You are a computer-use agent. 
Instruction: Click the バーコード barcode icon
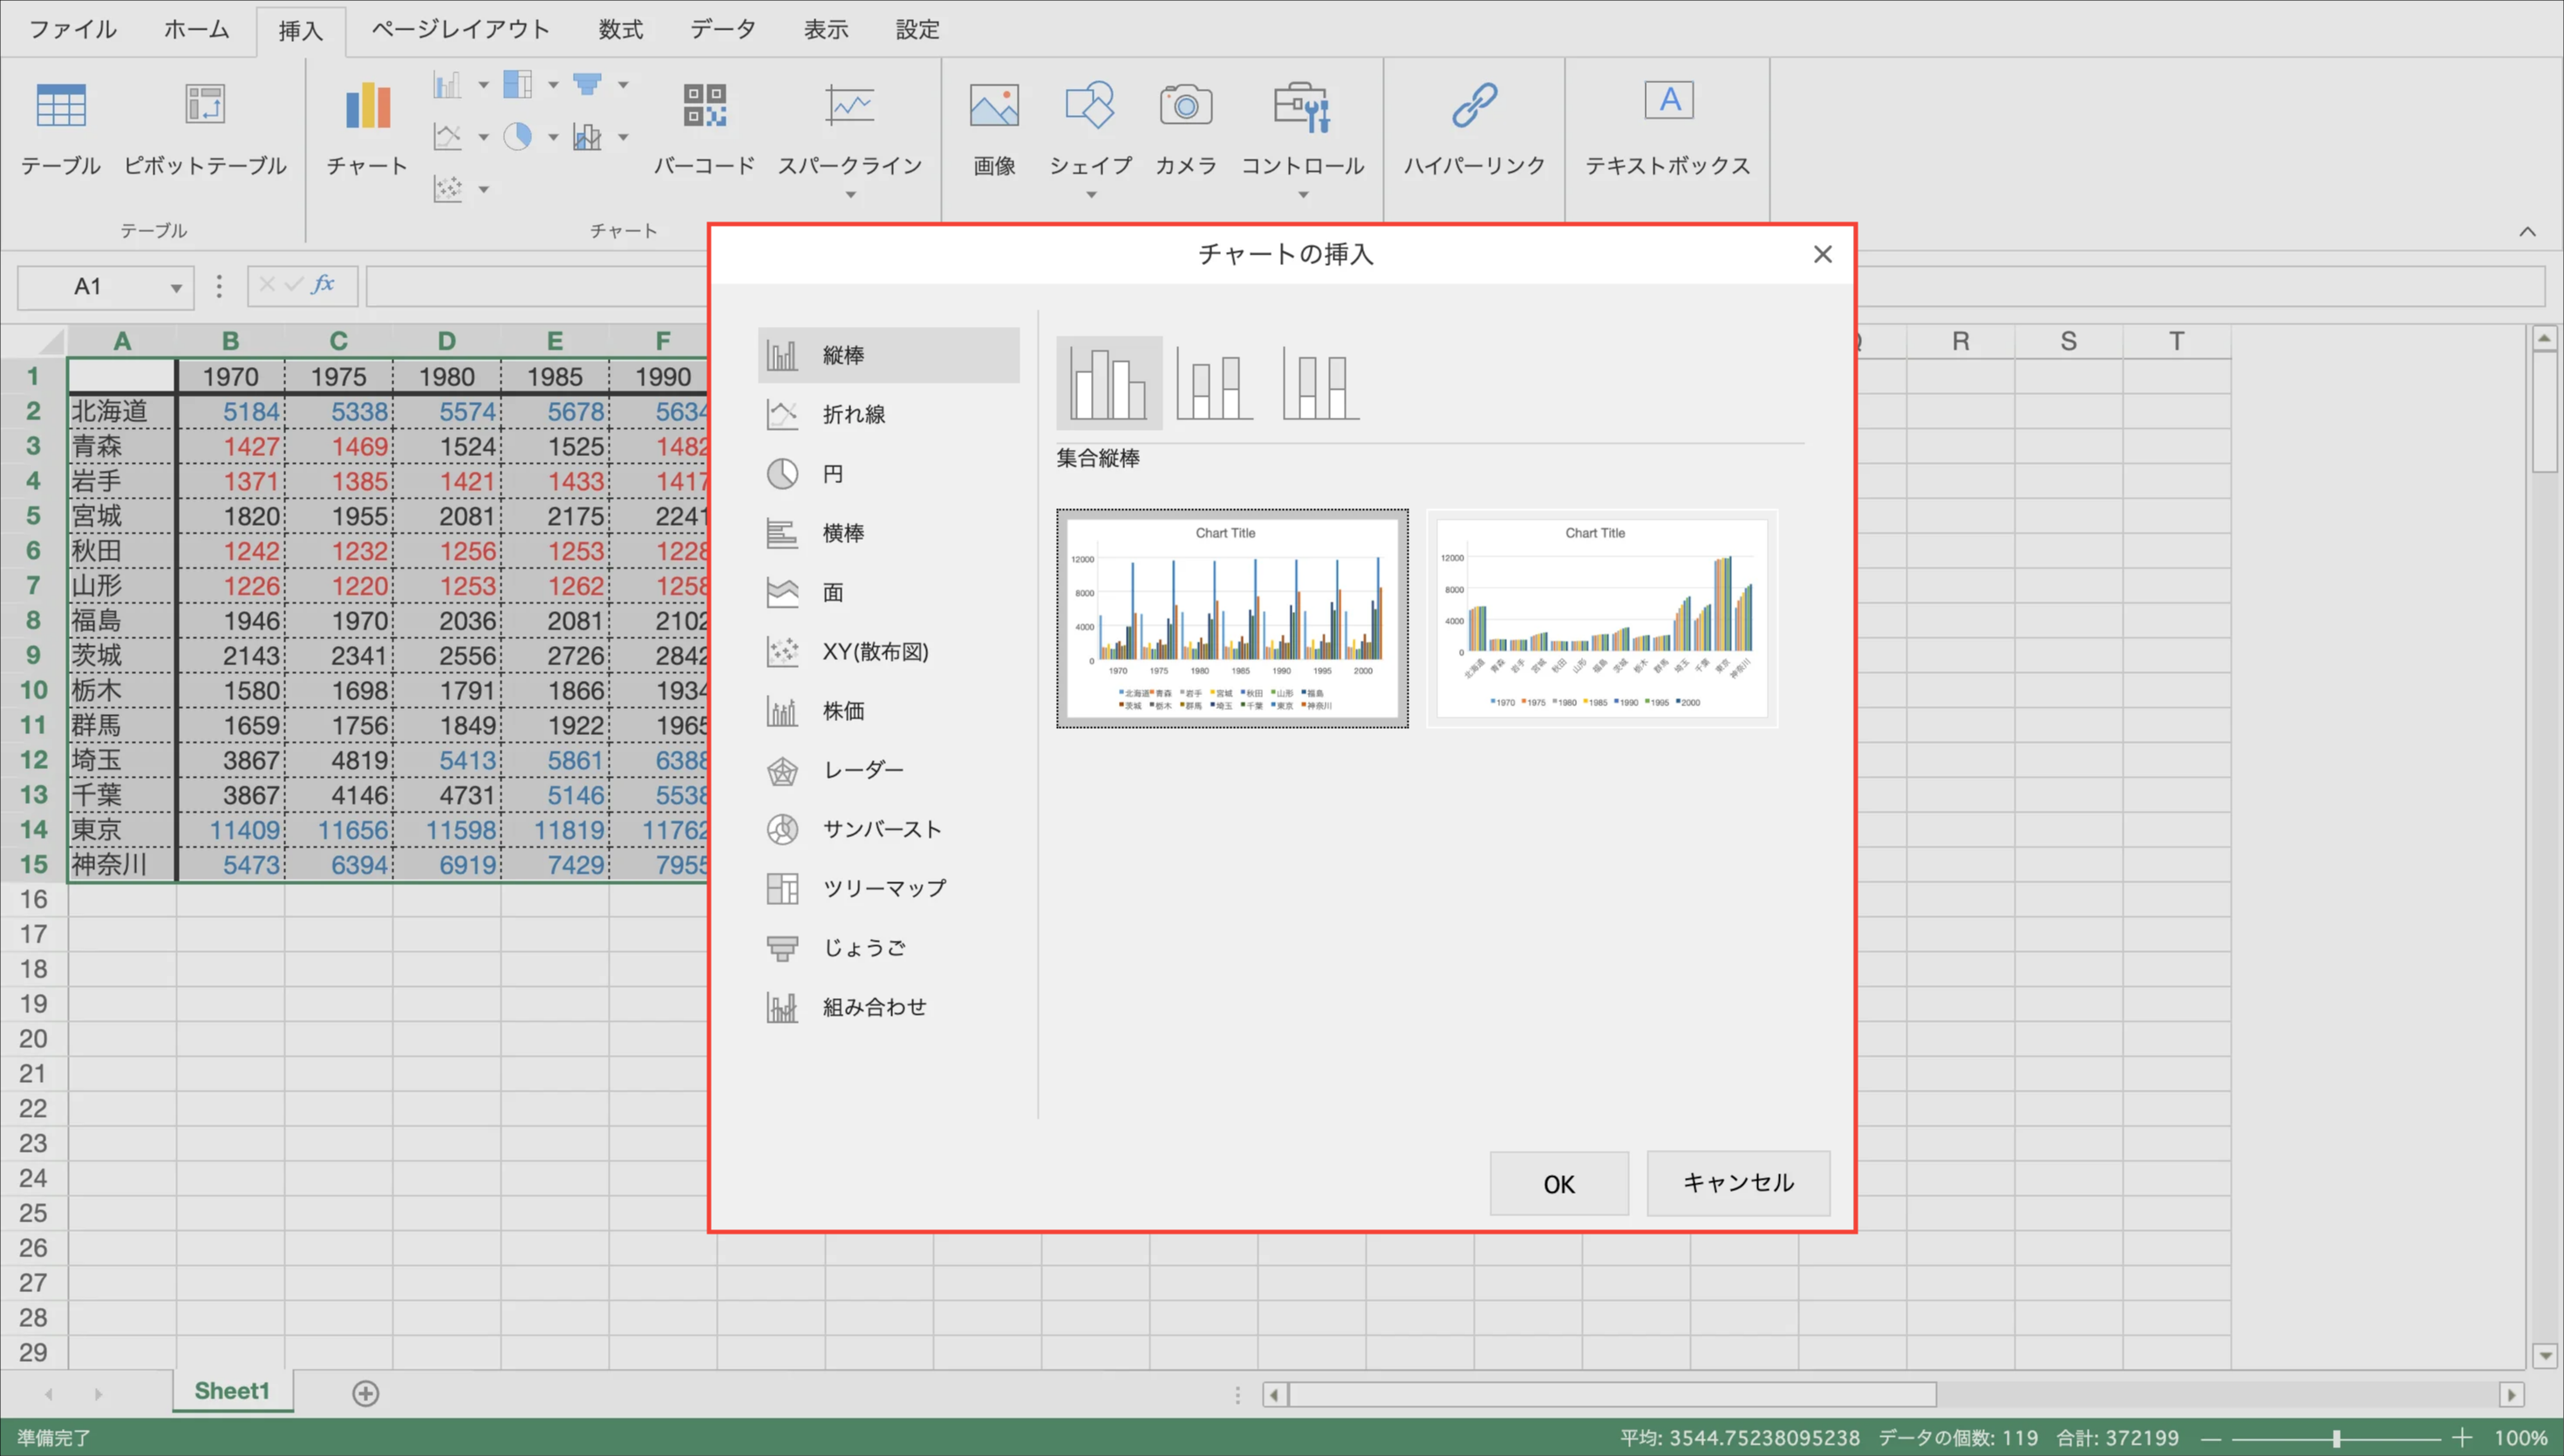pyautogui.click(x=704, y=106)
